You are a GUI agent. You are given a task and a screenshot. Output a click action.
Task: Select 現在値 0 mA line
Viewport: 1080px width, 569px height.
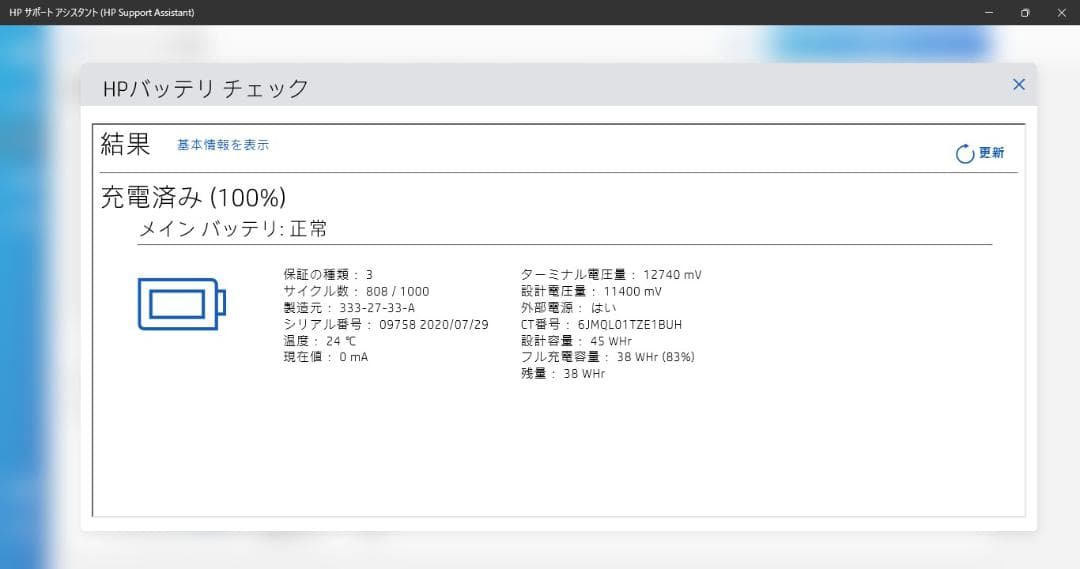pos(326,357)
